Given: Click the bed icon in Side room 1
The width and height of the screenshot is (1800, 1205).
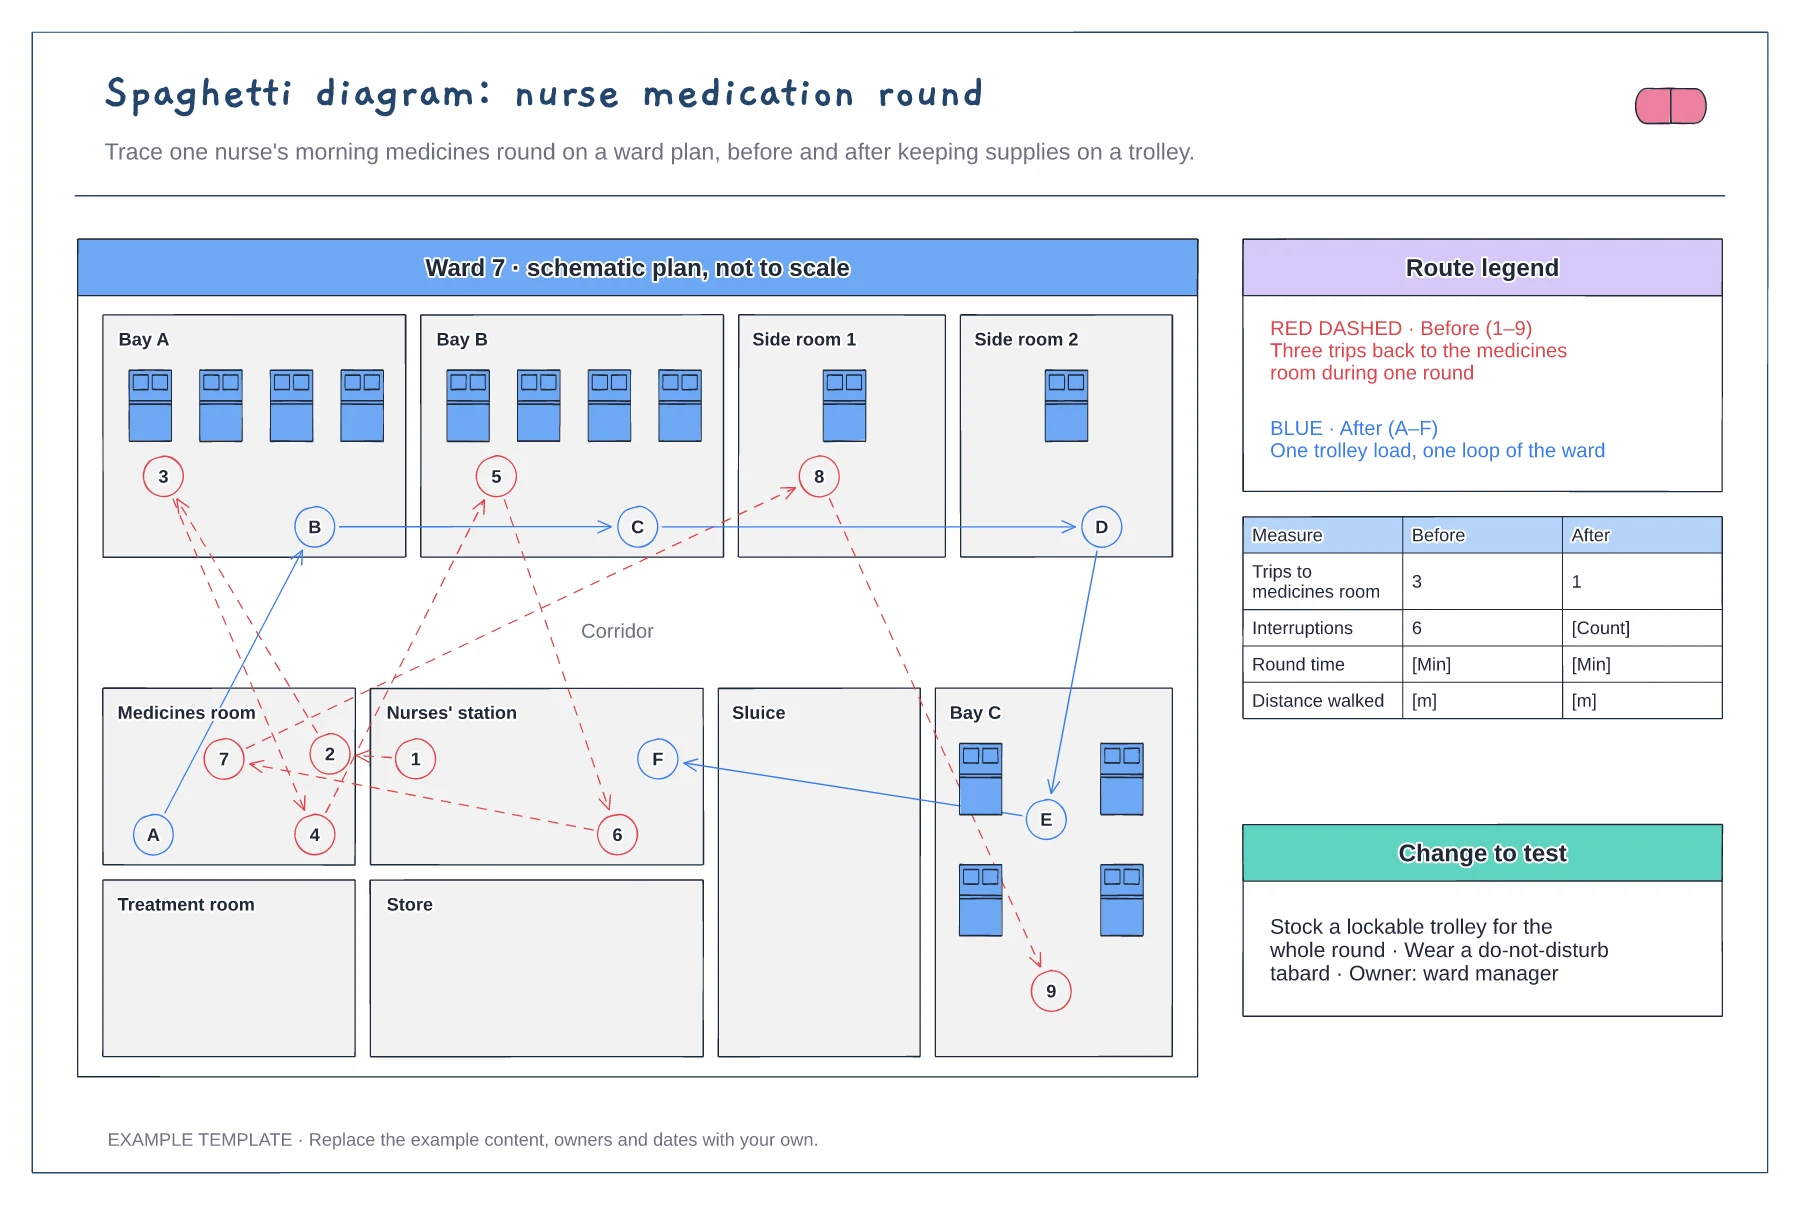Looking at the screenshot, I should tap(844, 406).
